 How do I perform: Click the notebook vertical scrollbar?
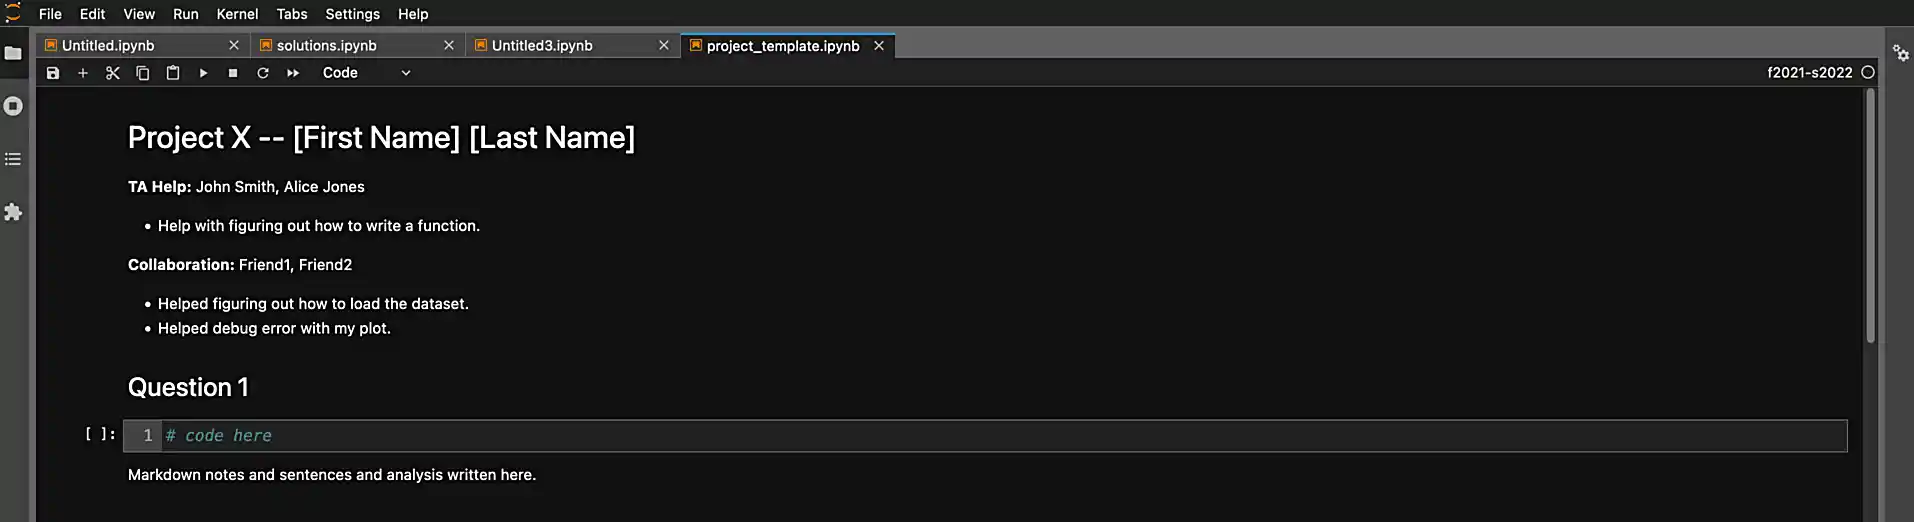coord(1870,216)
